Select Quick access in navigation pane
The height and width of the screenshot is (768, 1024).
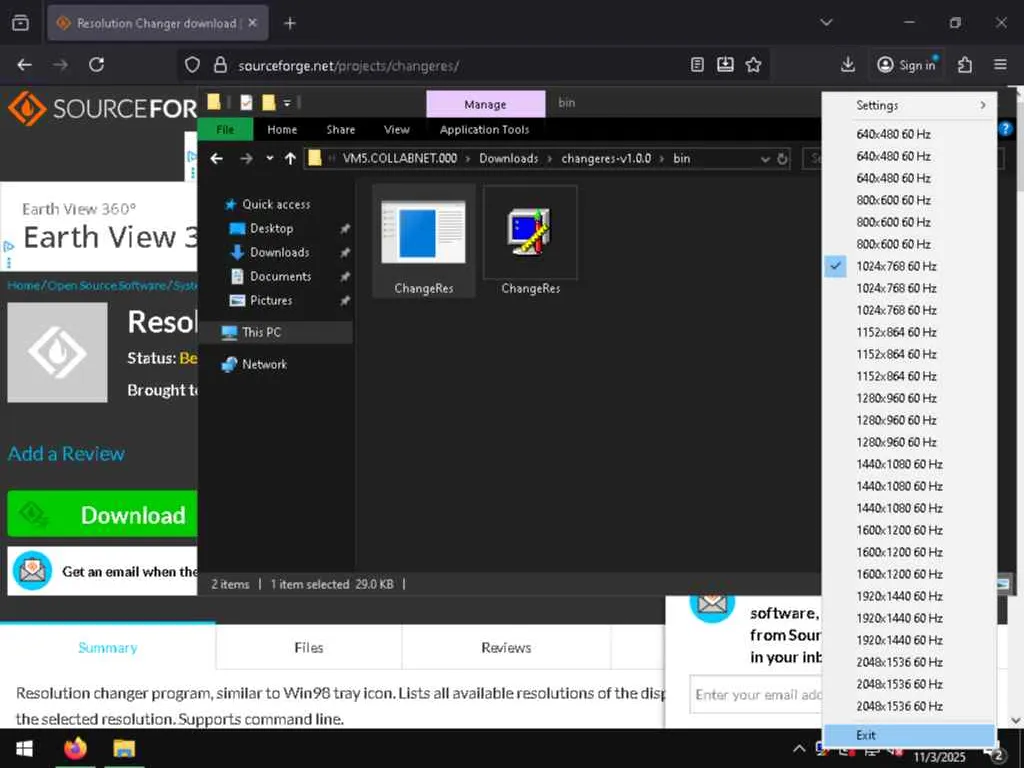click(276, 204)
